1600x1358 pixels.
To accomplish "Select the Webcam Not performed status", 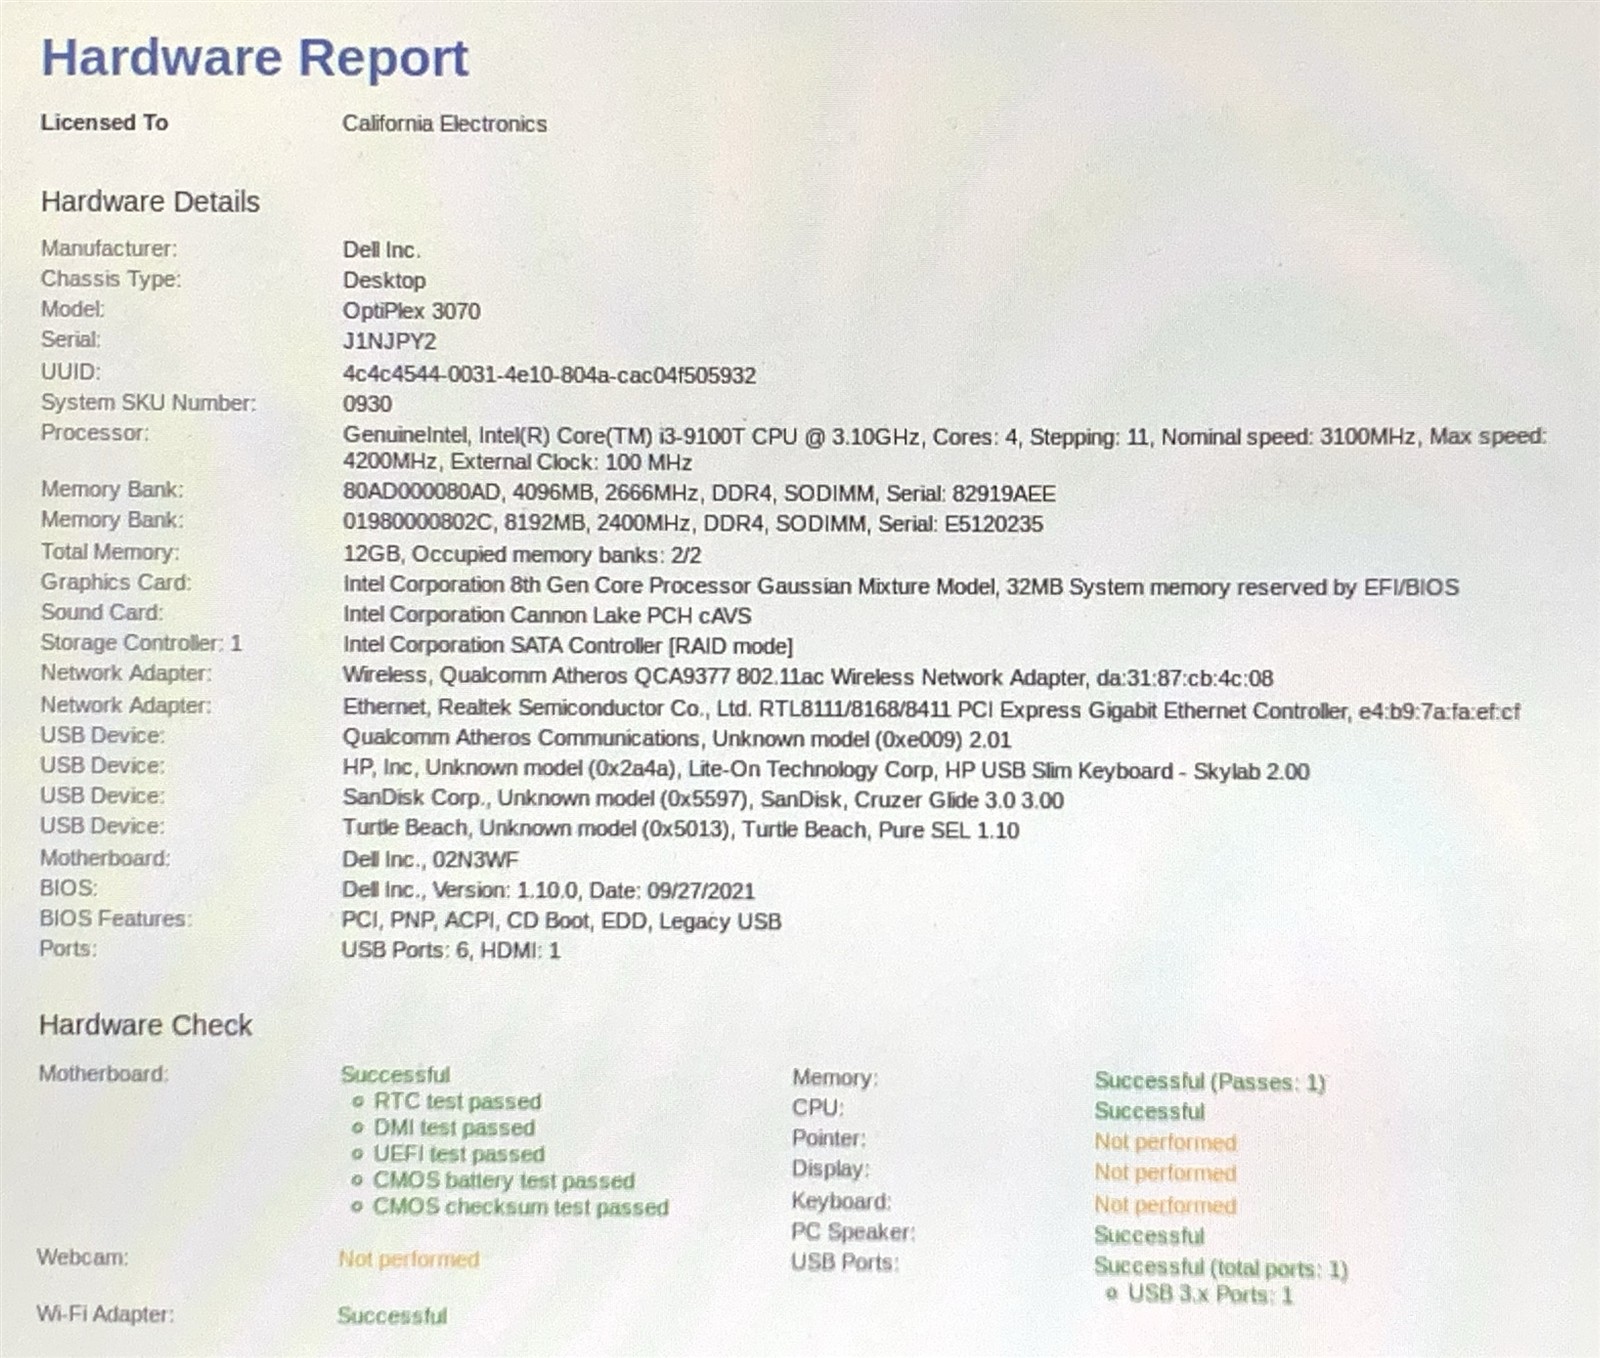I will pos(408,1259).
